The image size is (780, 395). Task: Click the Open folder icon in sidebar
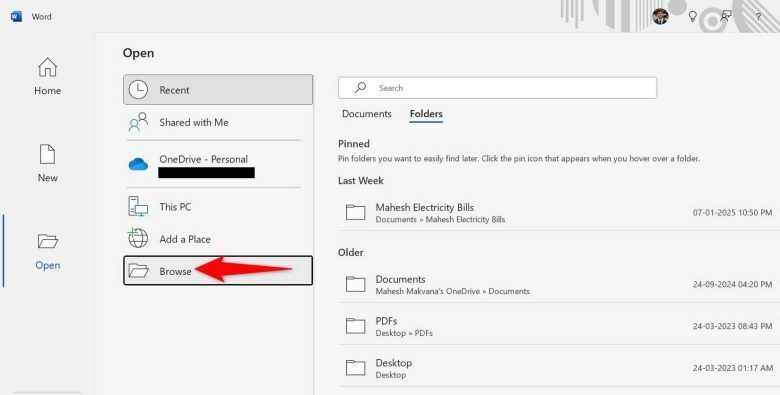click(48, 241)
